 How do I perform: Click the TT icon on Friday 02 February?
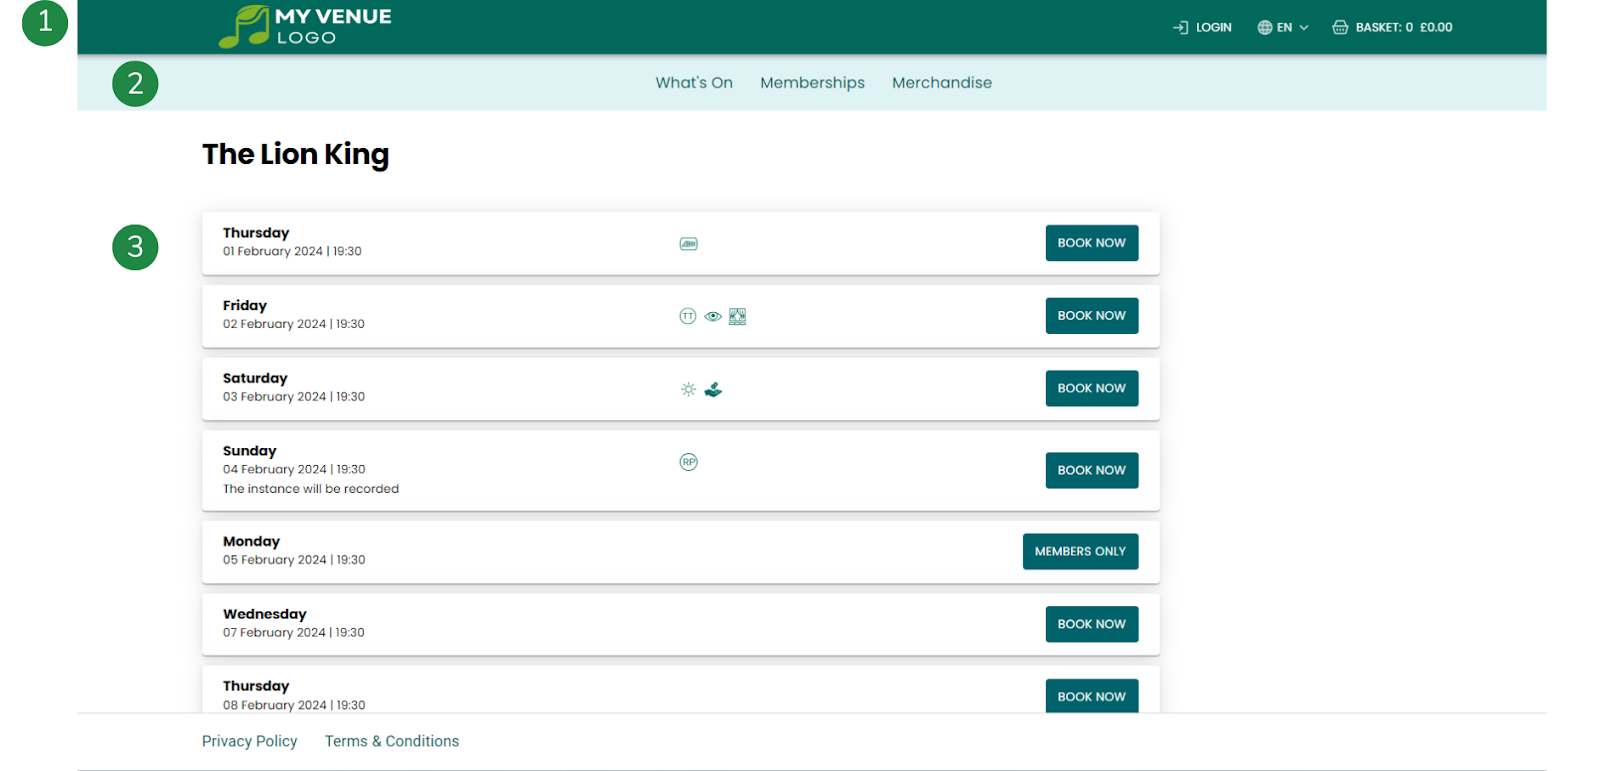[x=688, y=316]
